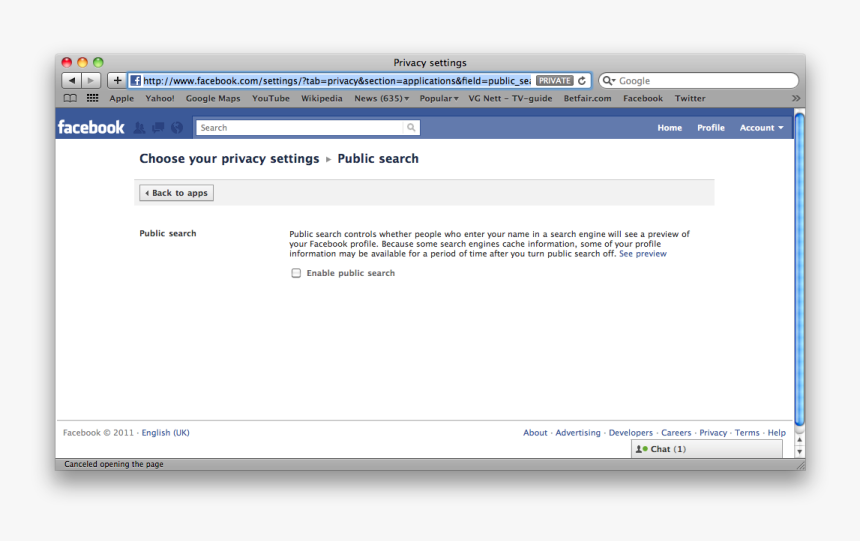Click the 'Canceled opening the page' status text
This screenshot has height=541, width=860.
[114, 464]
